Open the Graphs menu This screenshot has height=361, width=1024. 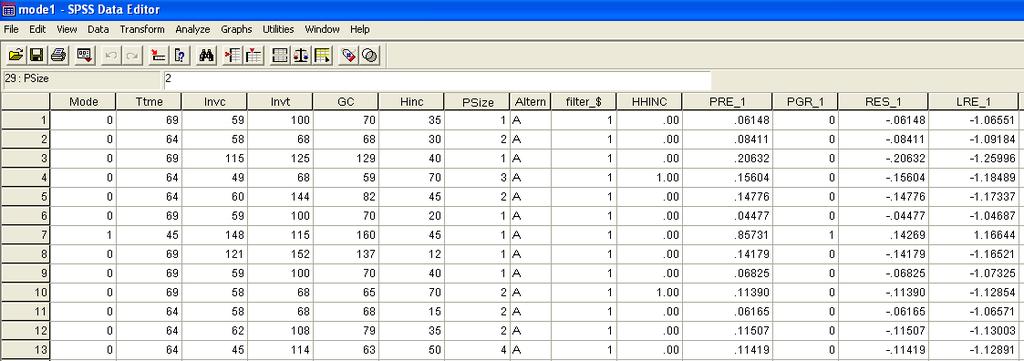[236, 29]
